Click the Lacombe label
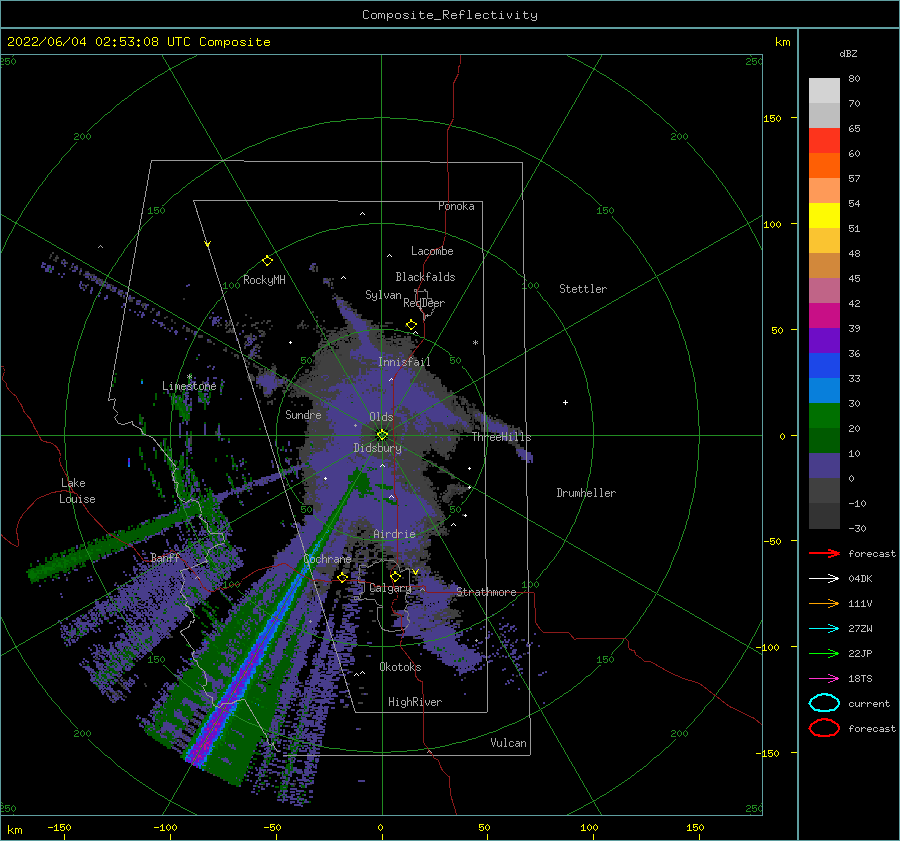The height and width of the screenshot is (841, 900). click(432, 251)
